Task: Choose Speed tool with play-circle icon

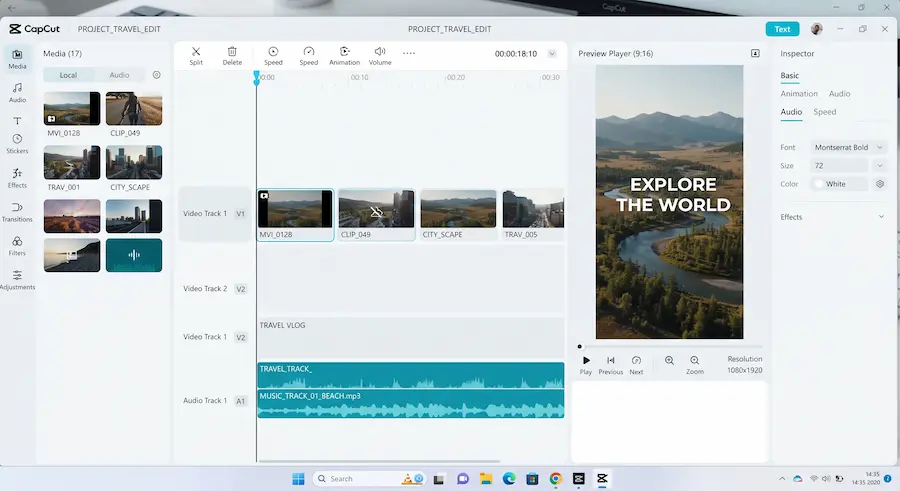Action: pyautogui.click(x=273, y=56)
